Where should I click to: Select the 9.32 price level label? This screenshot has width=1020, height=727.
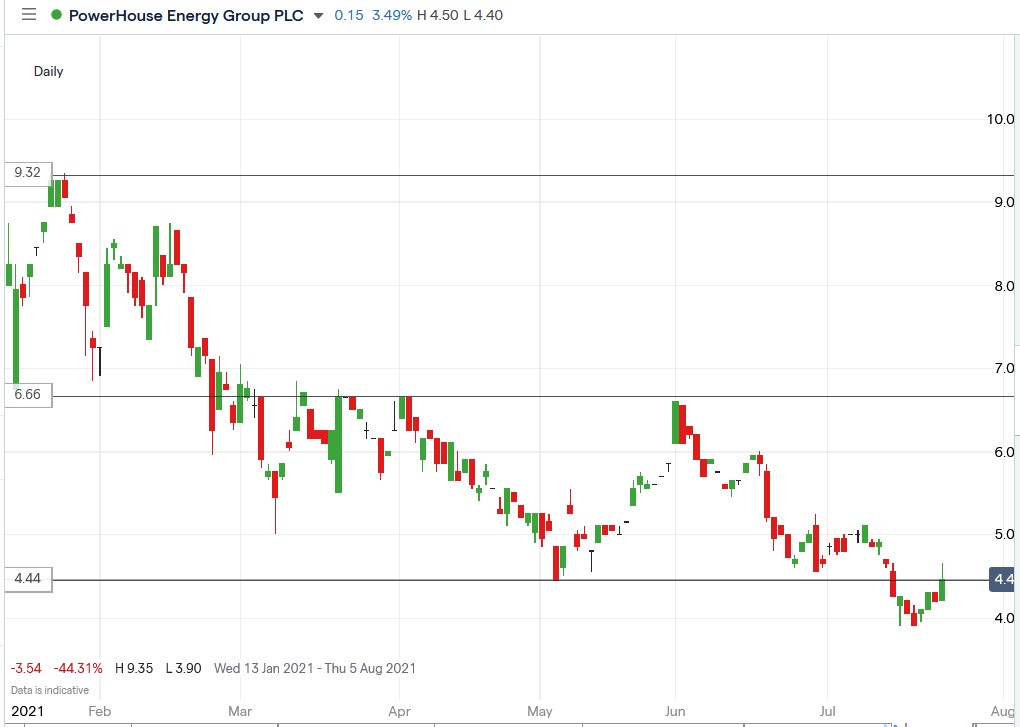pyautogui.click(x=26, y=172)
